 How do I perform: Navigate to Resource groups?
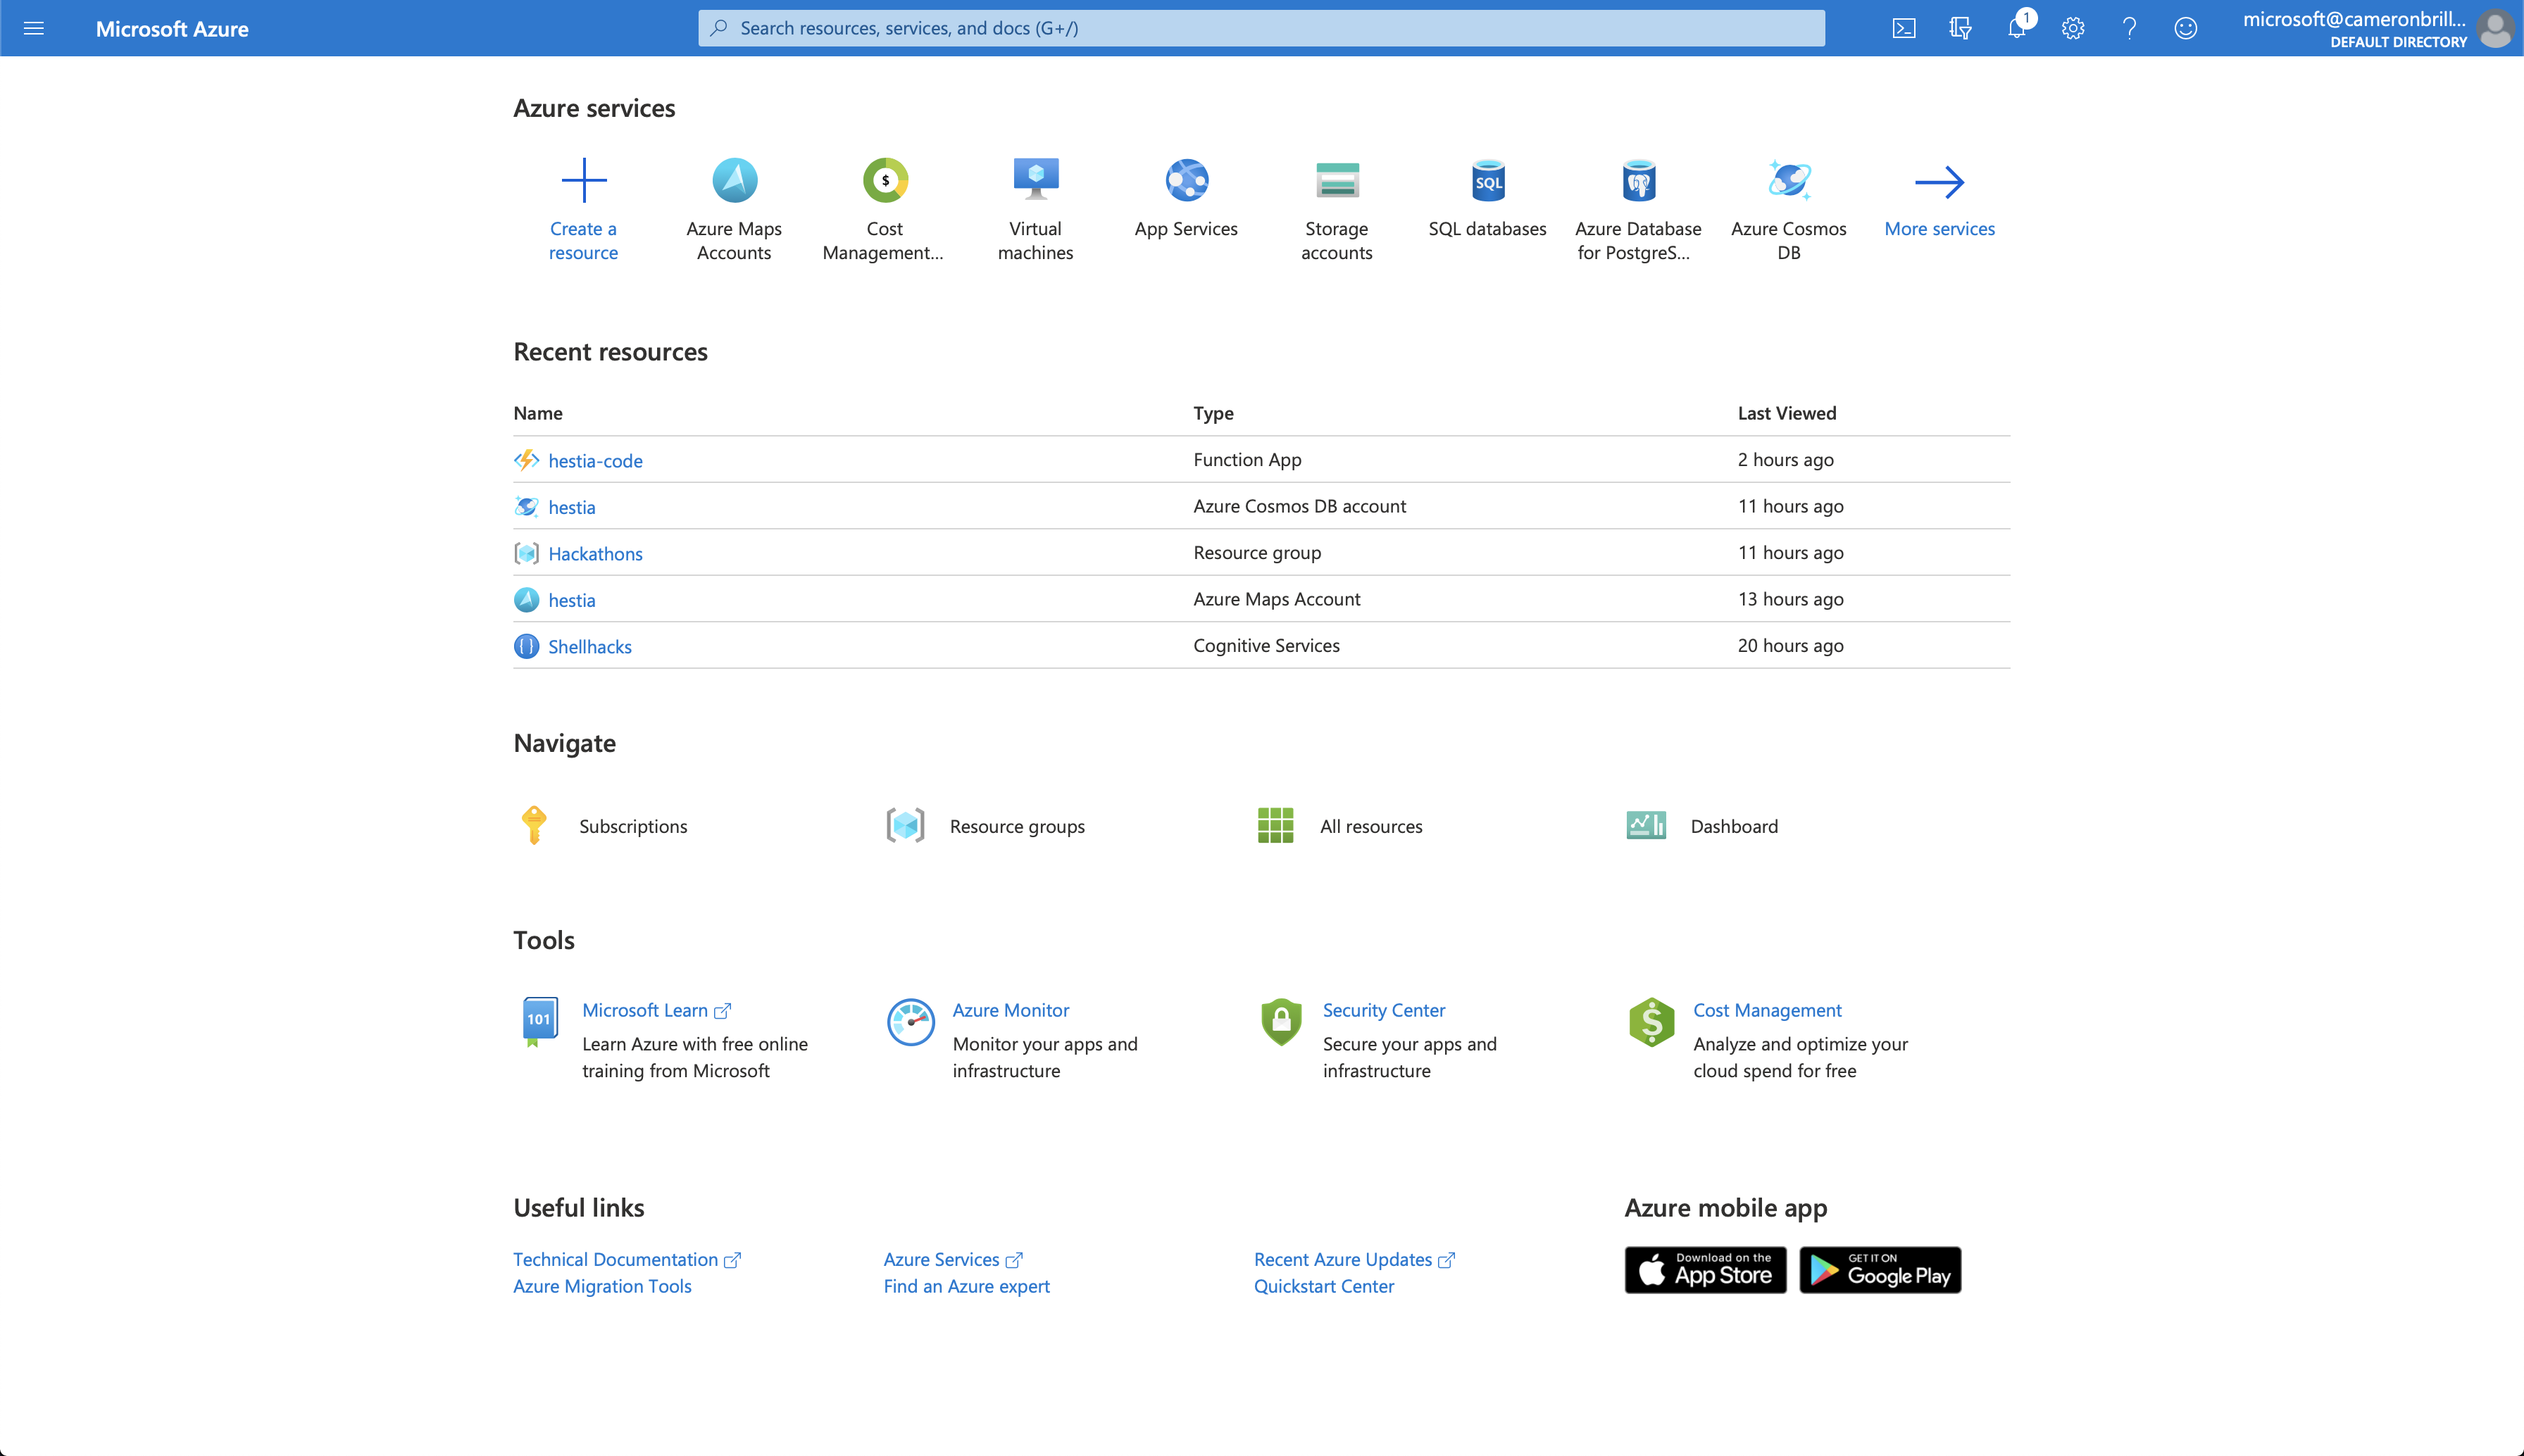tap(1016, 826)
